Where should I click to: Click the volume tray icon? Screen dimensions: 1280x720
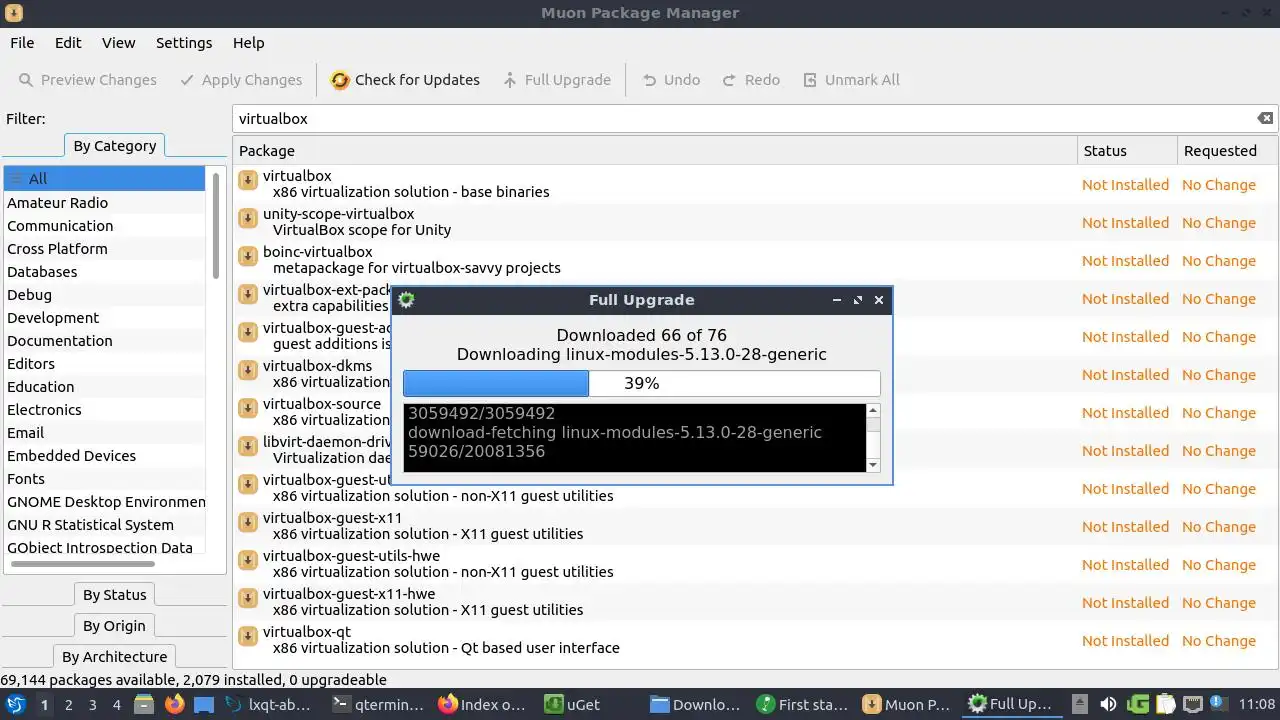click(1108, 704)
